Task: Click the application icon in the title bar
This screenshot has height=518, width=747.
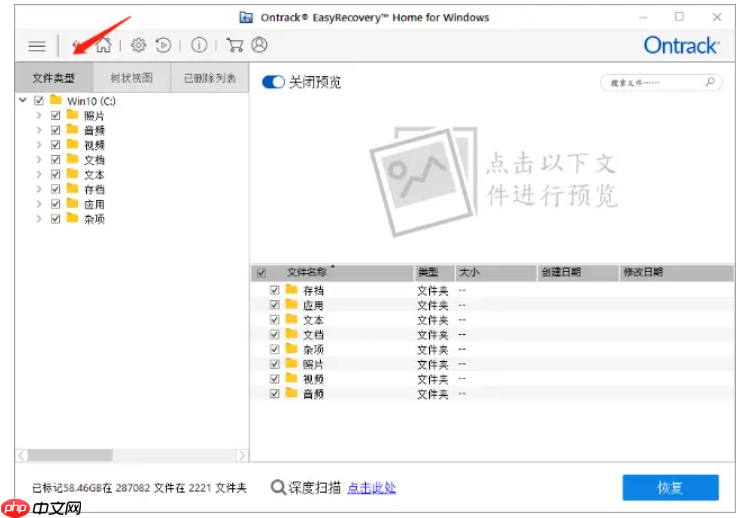Action: pos(246,17)
